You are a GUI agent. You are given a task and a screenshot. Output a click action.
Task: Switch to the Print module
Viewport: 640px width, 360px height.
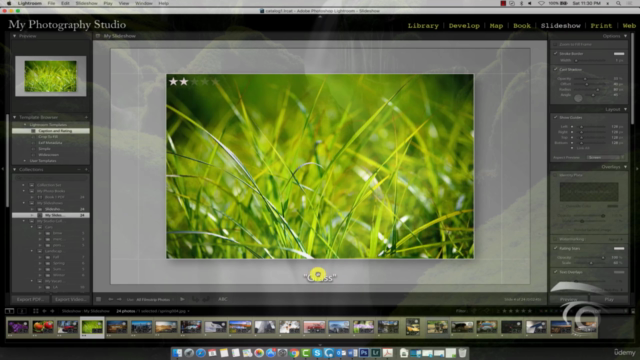(601, 26)
